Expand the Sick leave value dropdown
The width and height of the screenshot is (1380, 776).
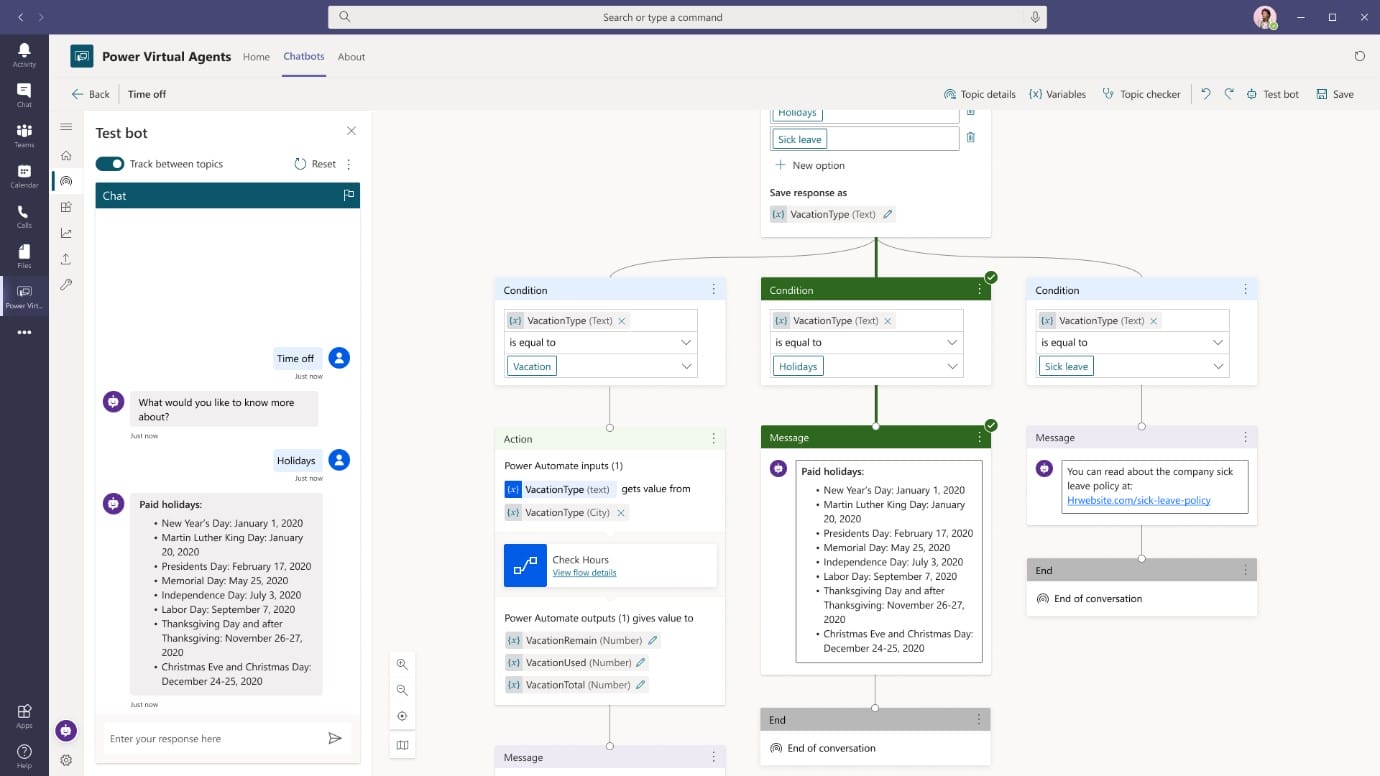pos(1218,366)
